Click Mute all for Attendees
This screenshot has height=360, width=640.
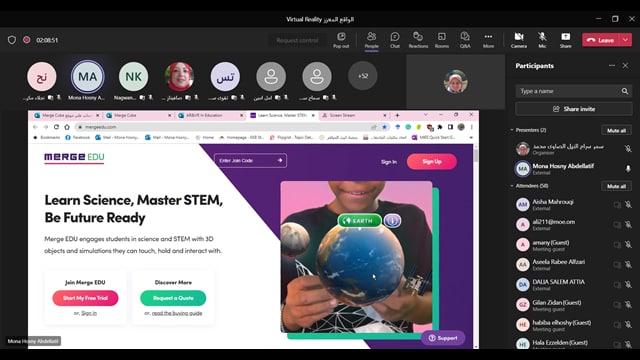(616, 186)
